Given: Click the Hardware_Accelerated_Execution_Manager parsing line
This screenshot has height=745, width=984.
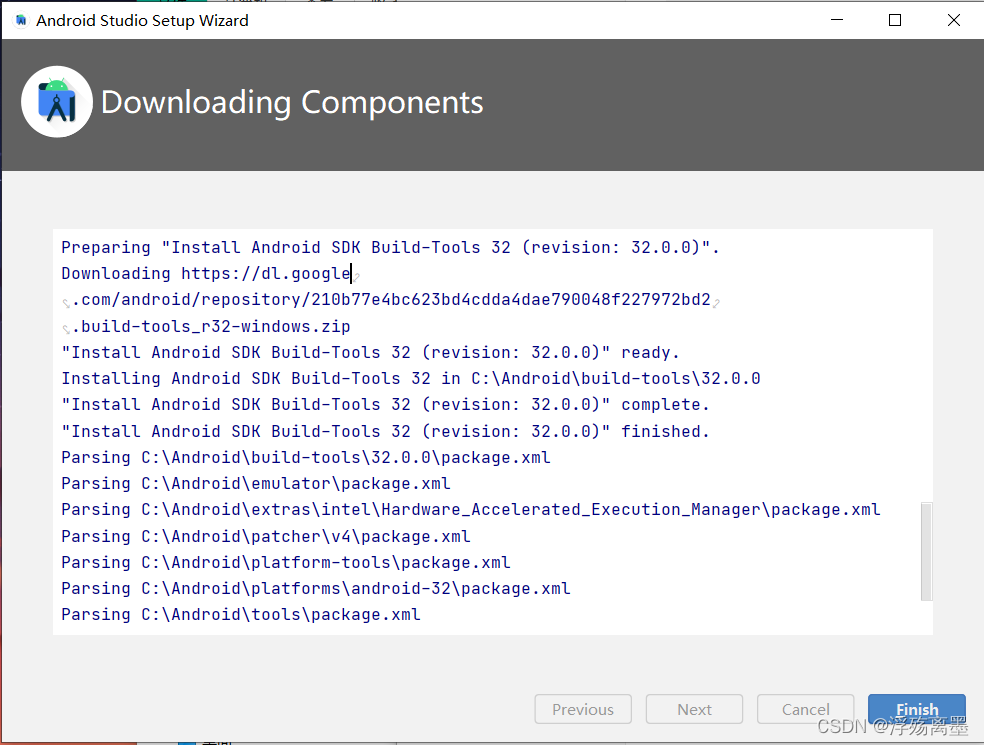Looking at the screenshot, I should 471,510.
